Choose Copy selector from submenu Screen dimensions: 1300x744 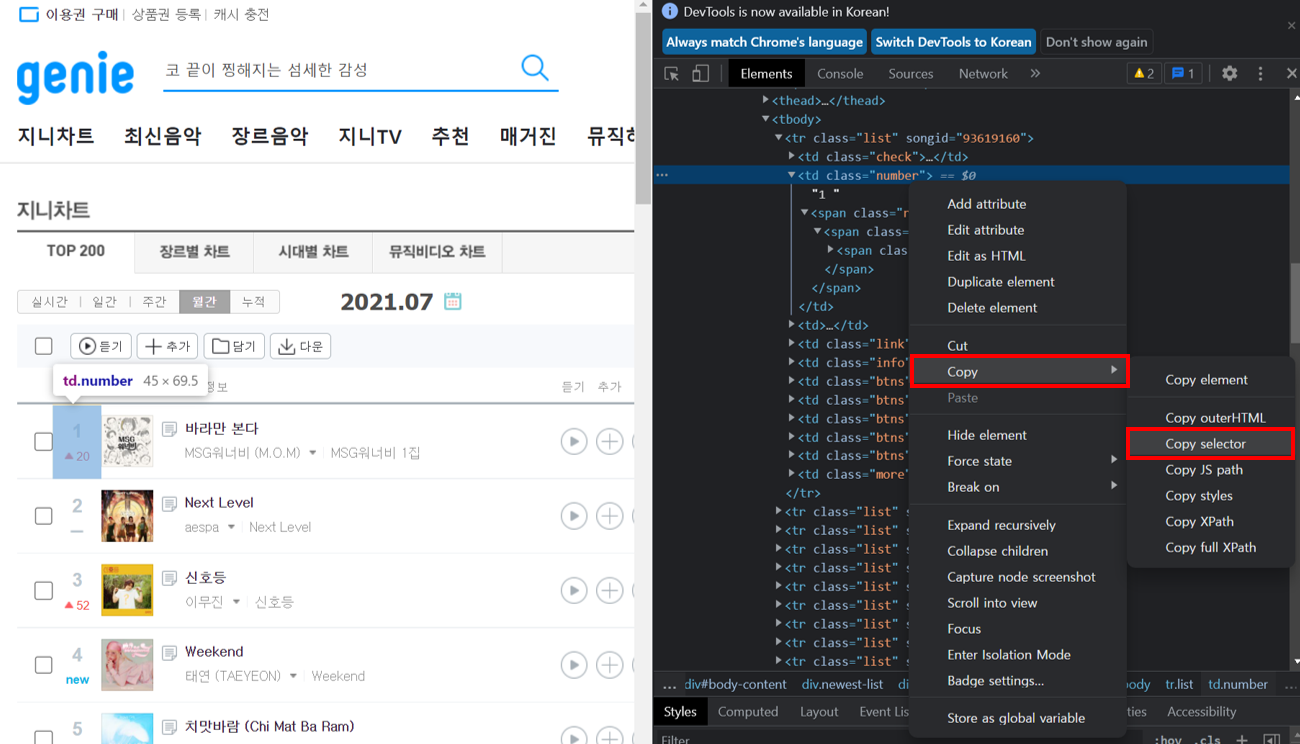(1205, 444)
